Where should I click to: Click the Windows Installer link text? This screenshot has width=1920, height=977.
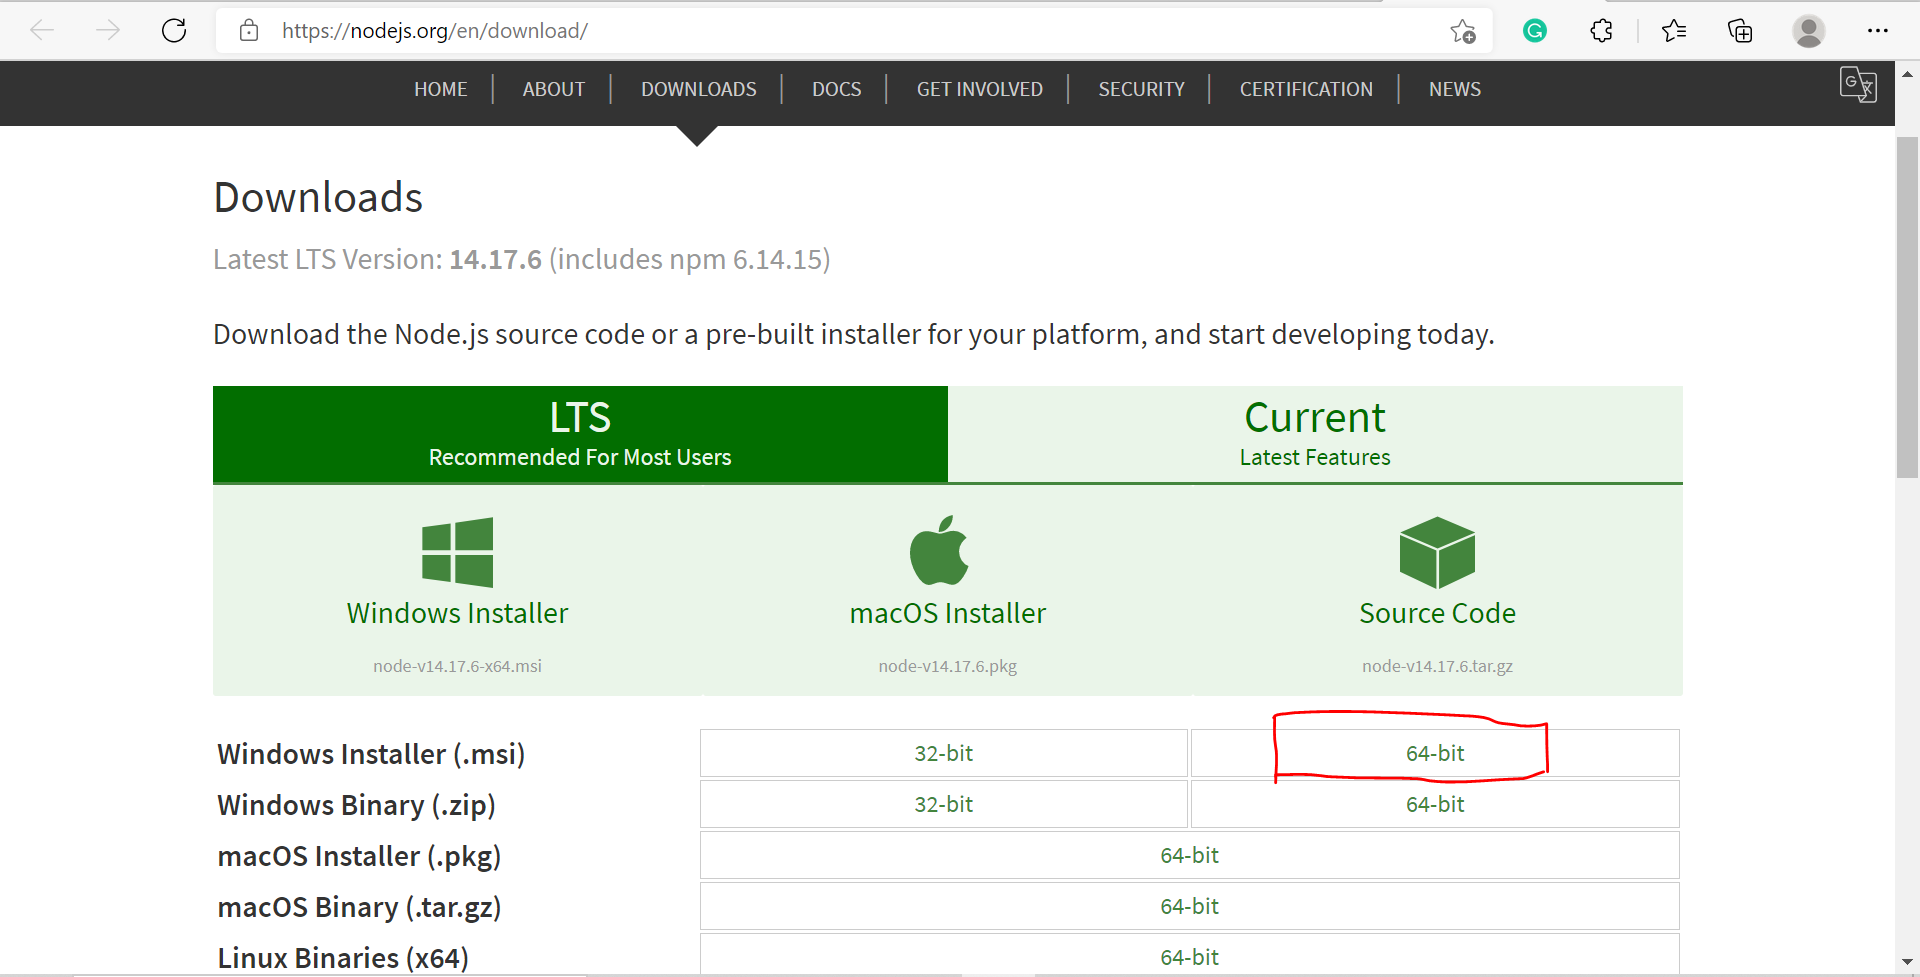(x=457, y=613)
